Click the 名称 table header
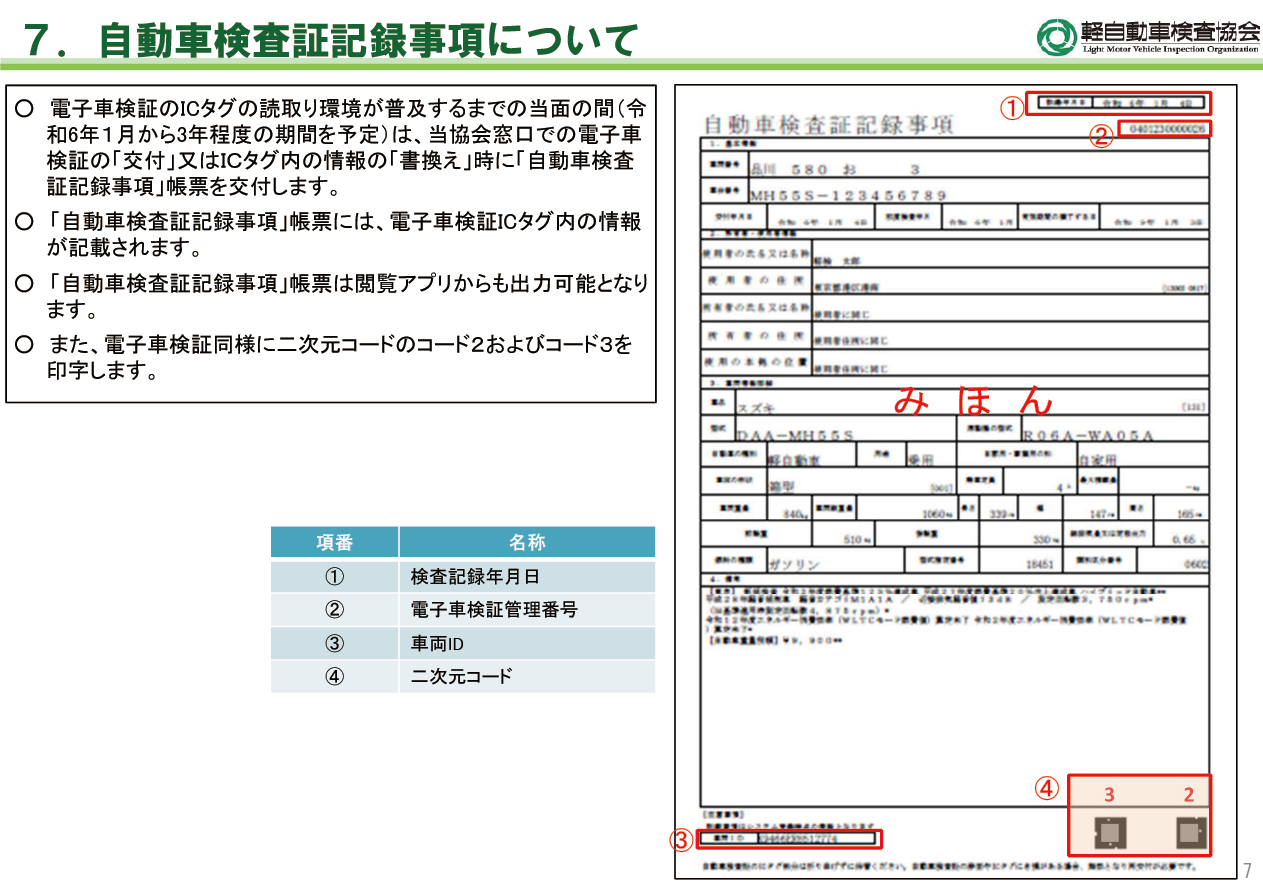 [x=527, y=542]
